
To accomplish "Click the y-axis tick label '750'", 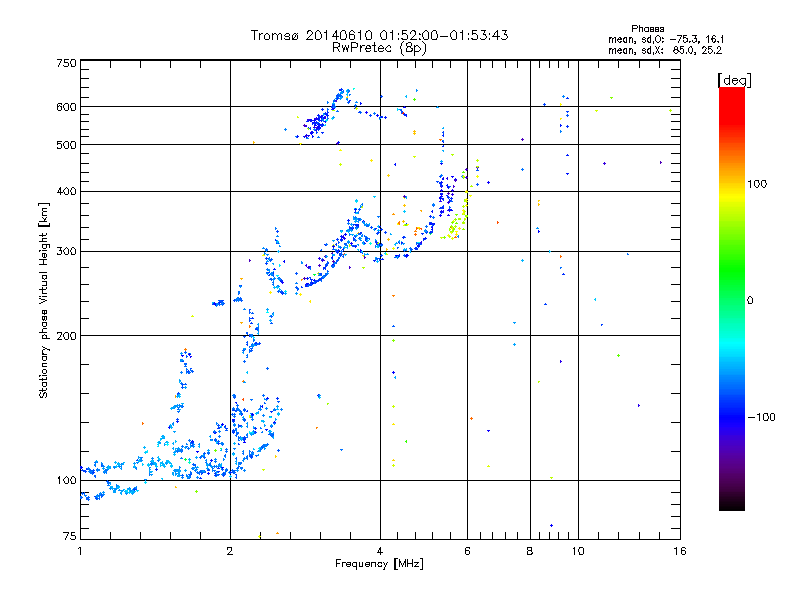I will [66, 63].
